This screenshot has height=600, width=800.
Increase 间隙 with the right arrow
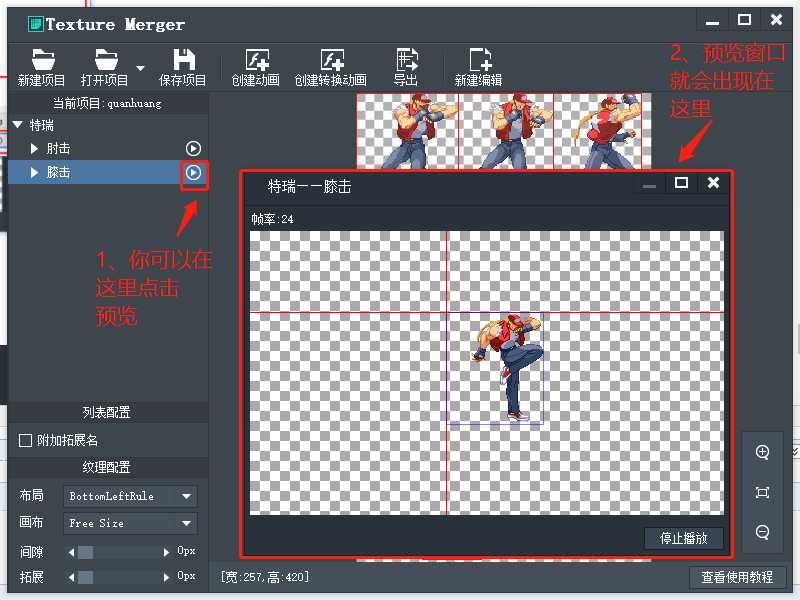click(166, 552)
